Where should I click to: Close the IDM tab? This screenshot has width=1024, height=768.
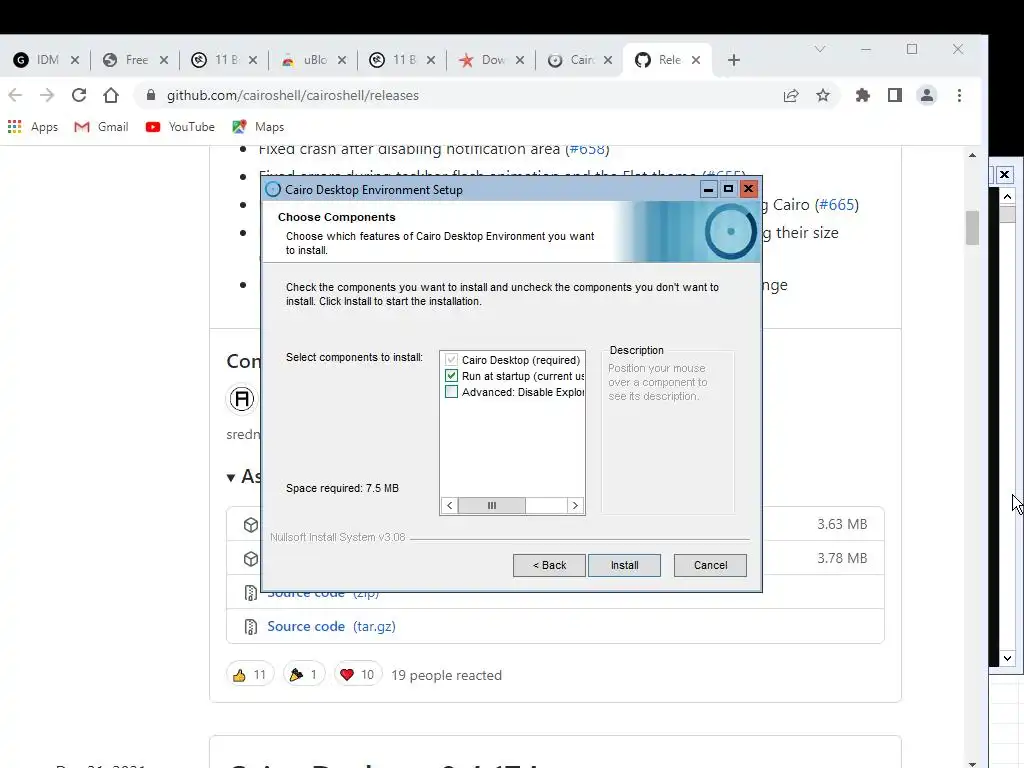coord(75,60)
